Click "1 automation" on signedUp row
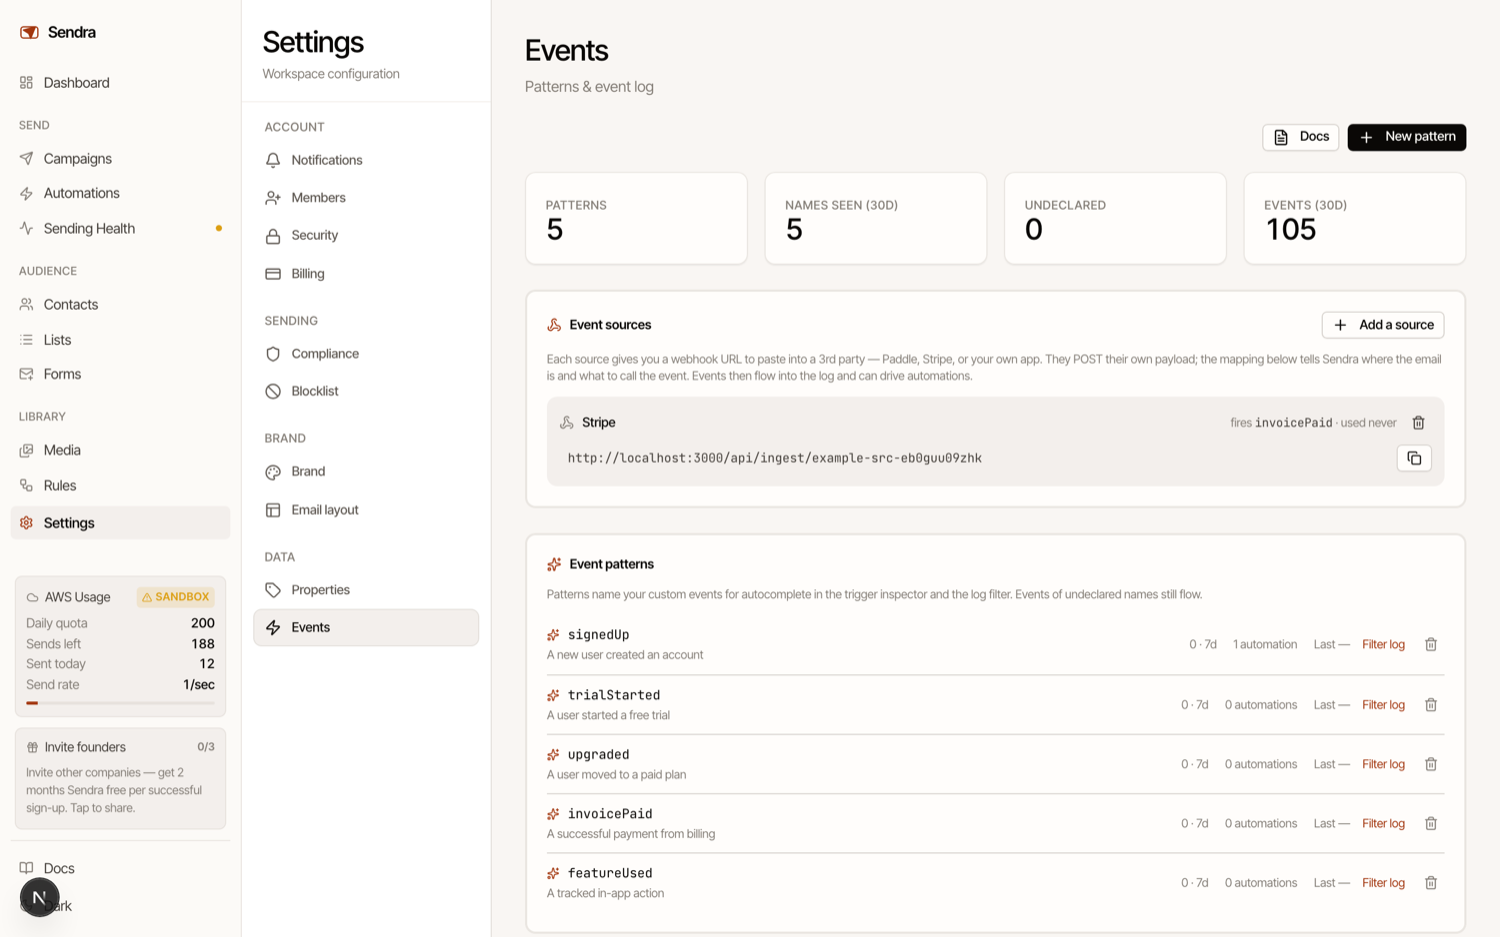 click(1265, 645)
